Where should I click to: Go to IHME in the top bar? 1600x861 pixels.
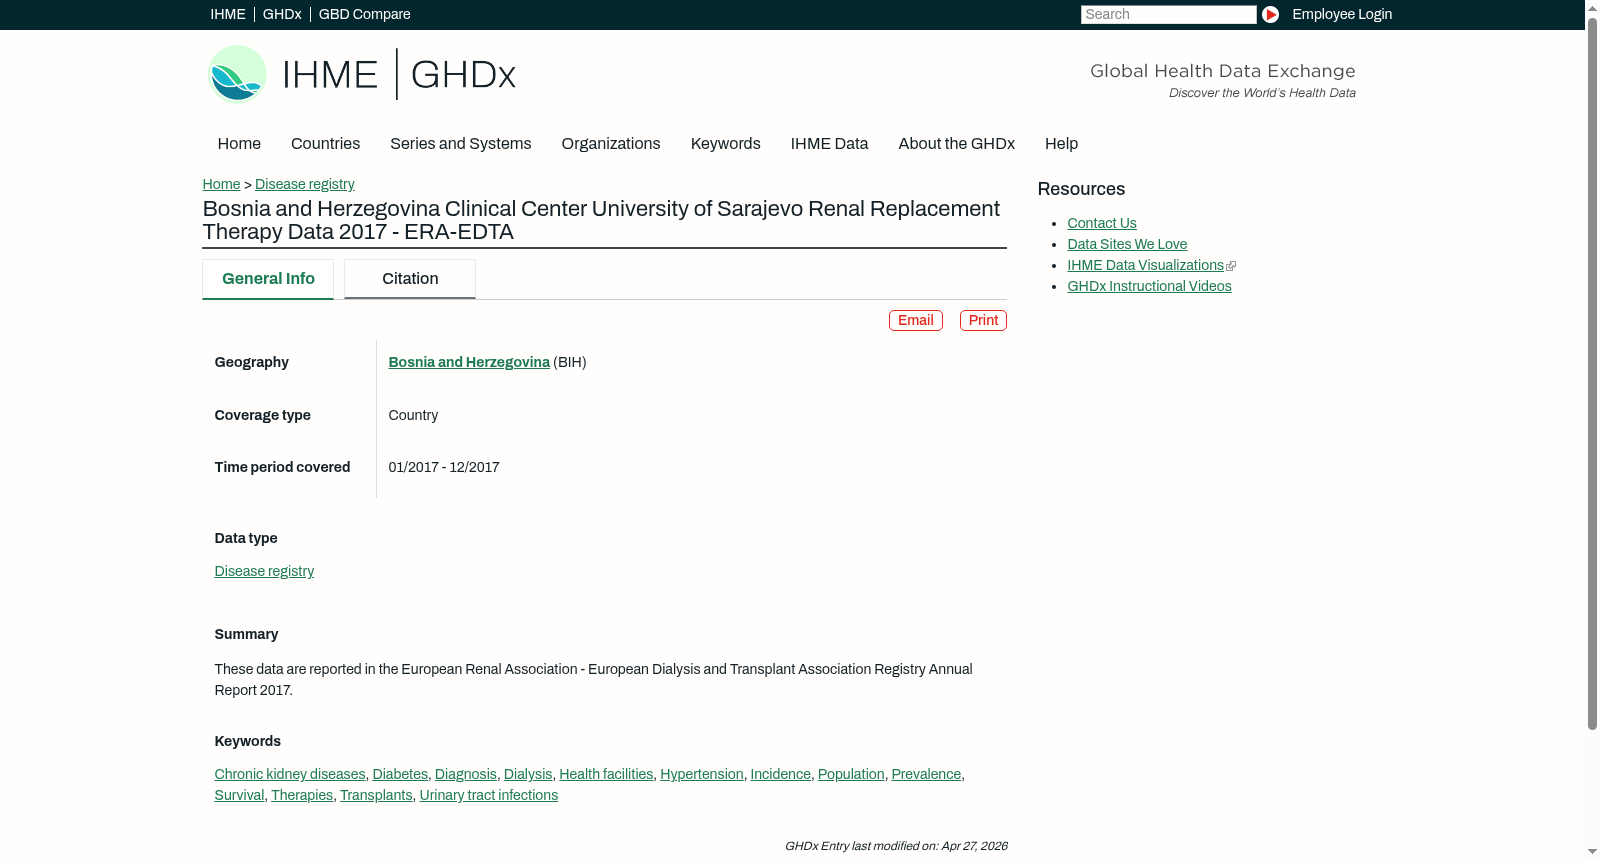[x=228, y=14]
